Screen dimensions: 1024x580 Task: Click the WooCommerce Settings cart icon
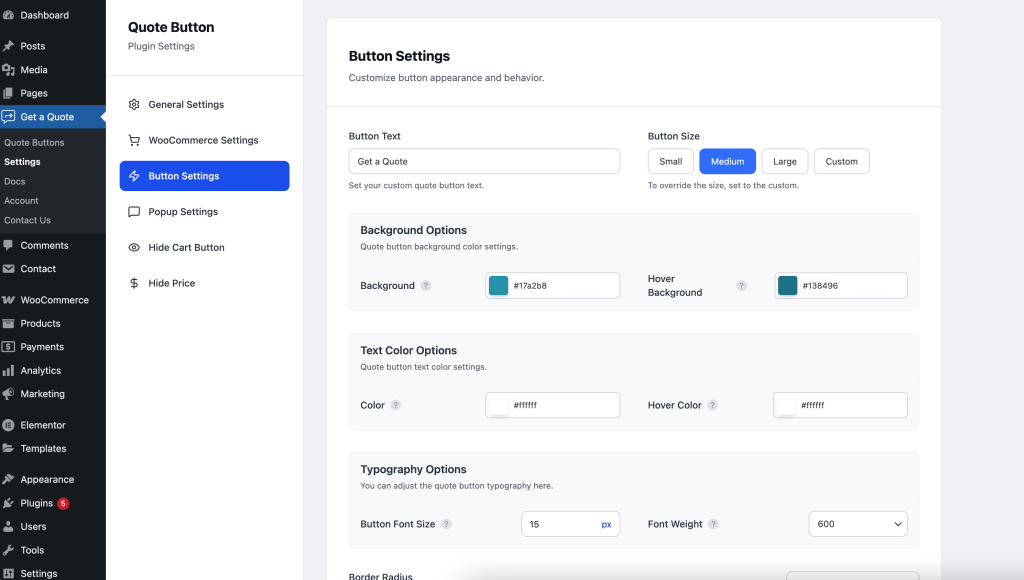135,141
